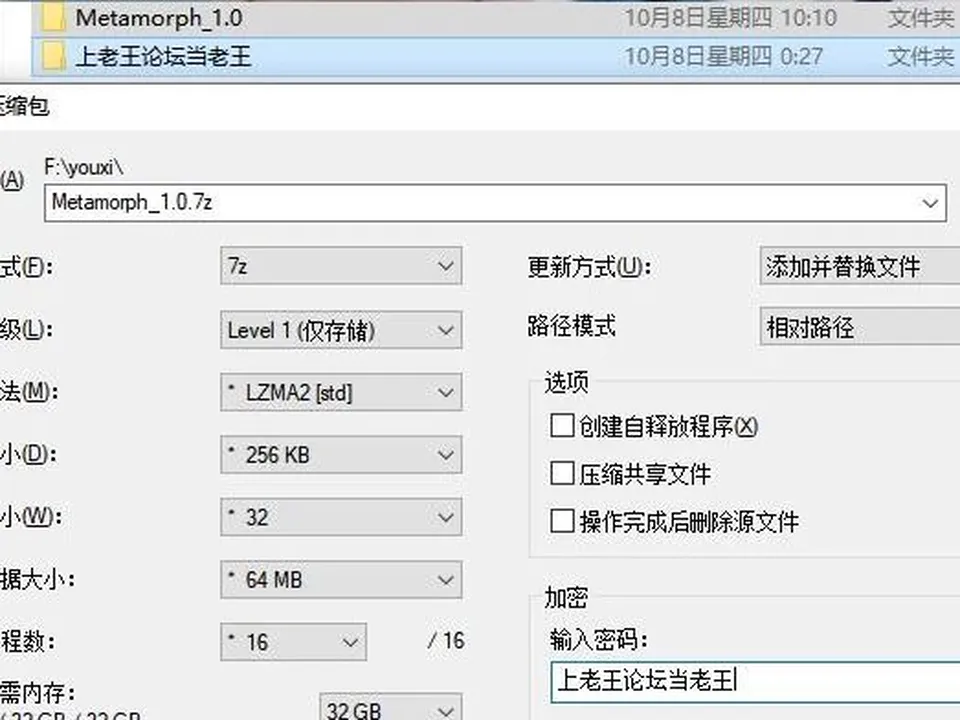Viewport: 960px width, 720px height.
Task: Expand the 32 GB memory limit dropdown
Action: click(391, 708)
